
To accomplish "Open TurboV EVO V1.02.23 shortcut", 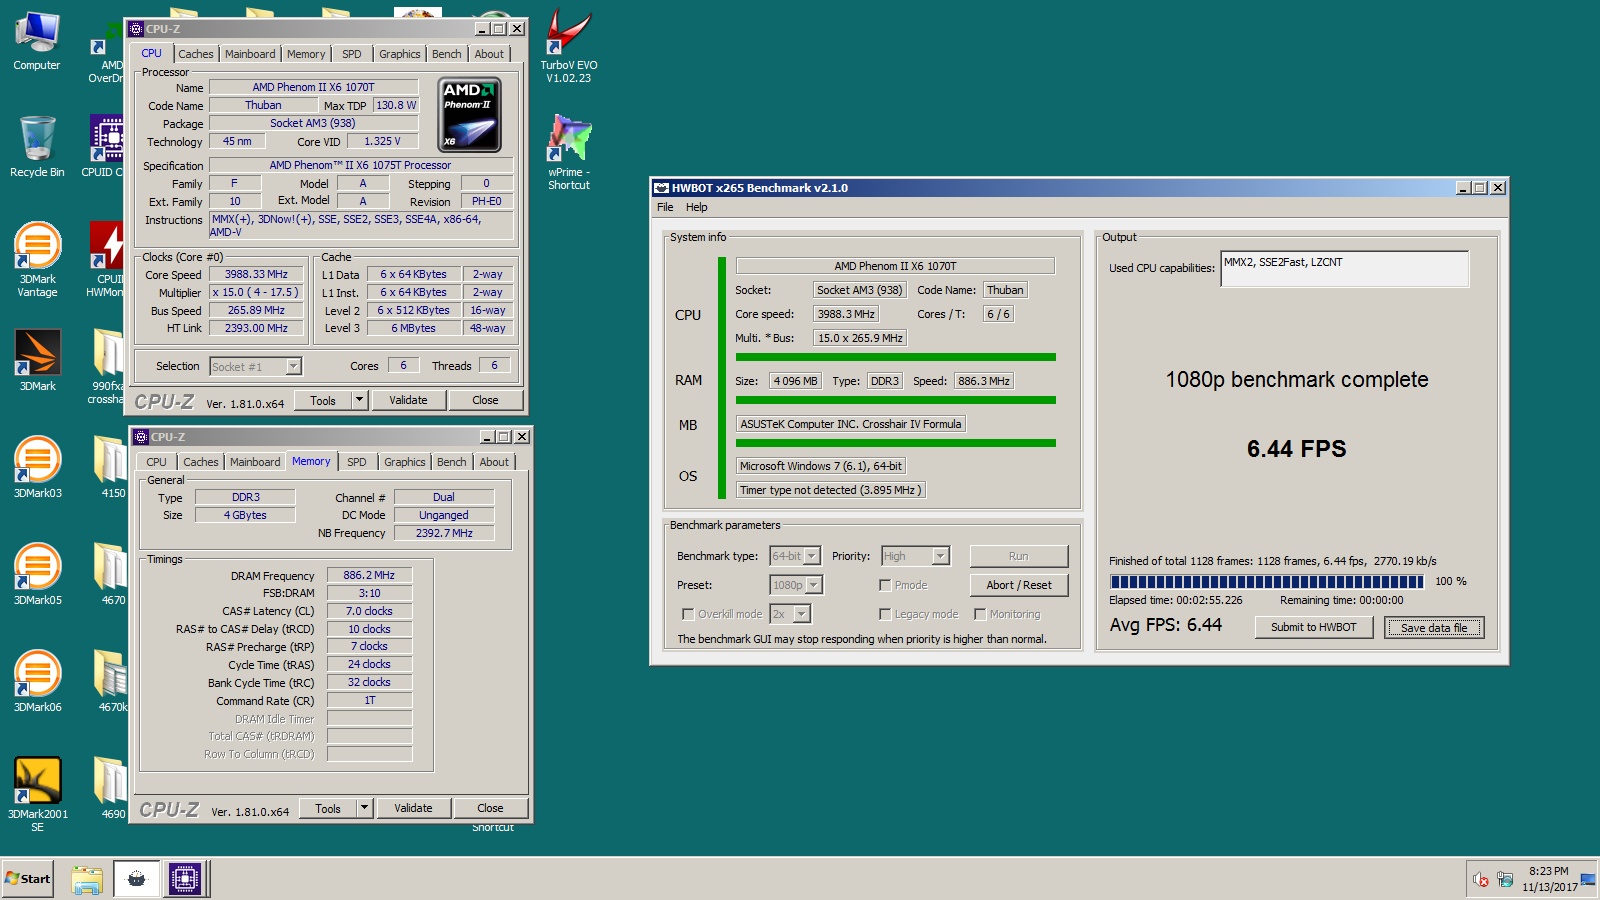I will (x=569, y=46).
